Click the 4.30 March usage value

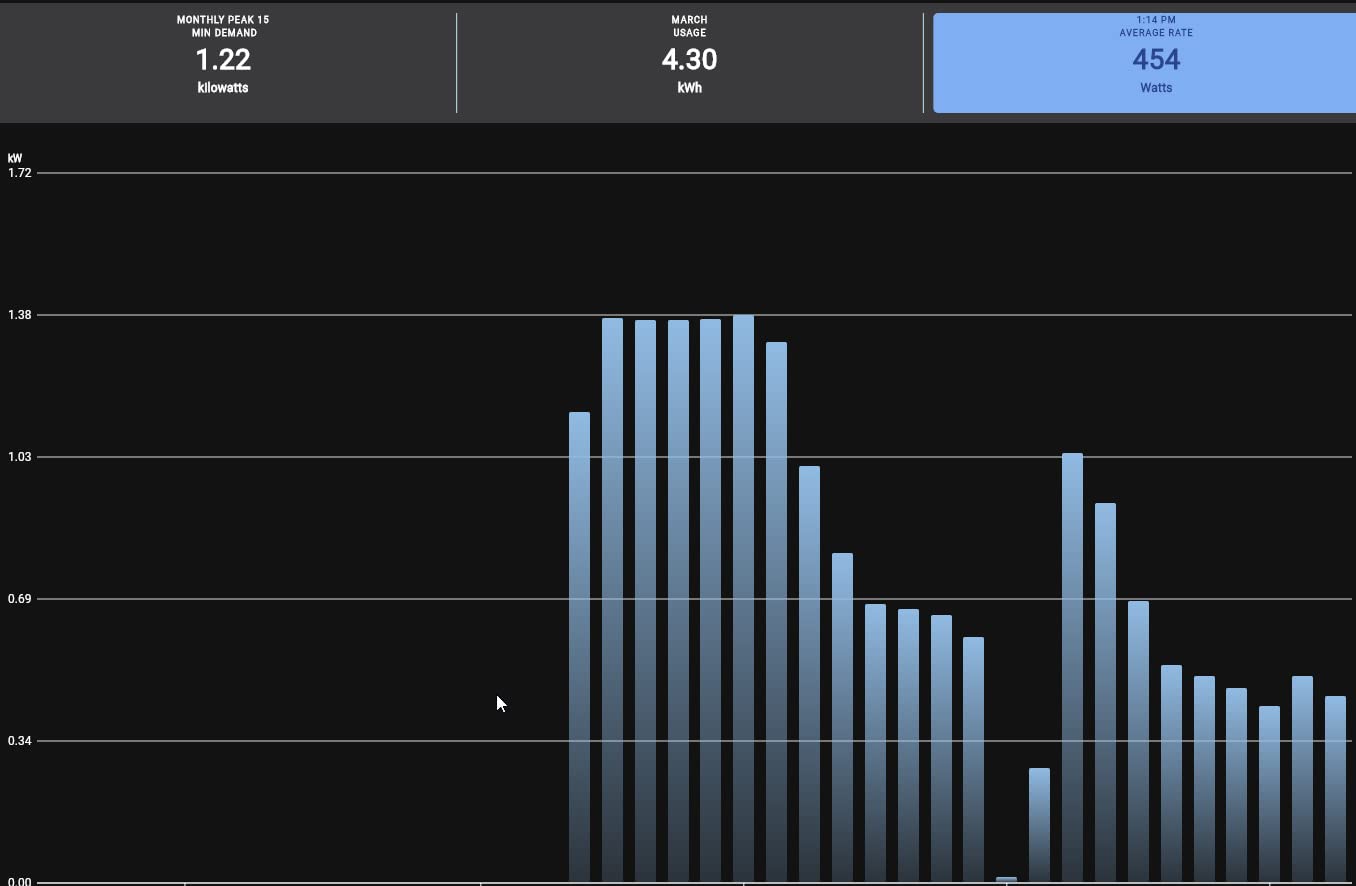click(x=689, y=60)
